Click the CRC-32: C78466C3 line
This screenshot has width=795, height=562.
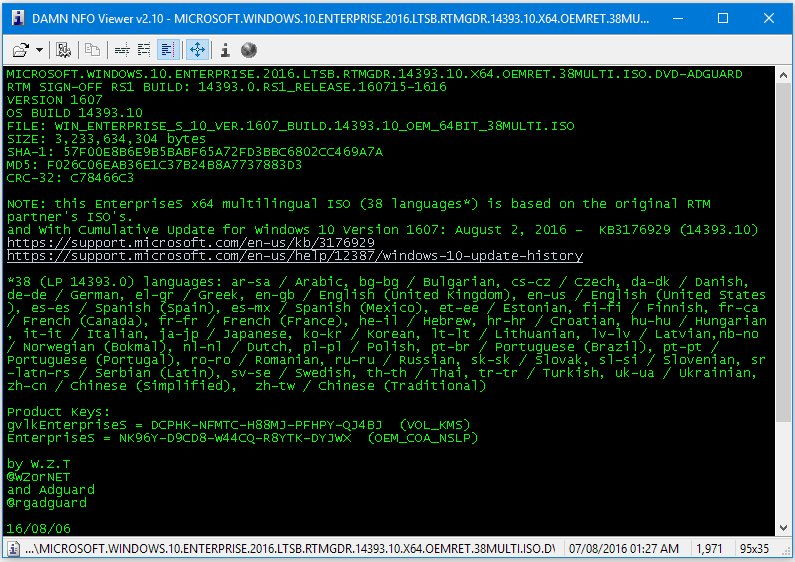pyautogui.click(x=70, y=178)
